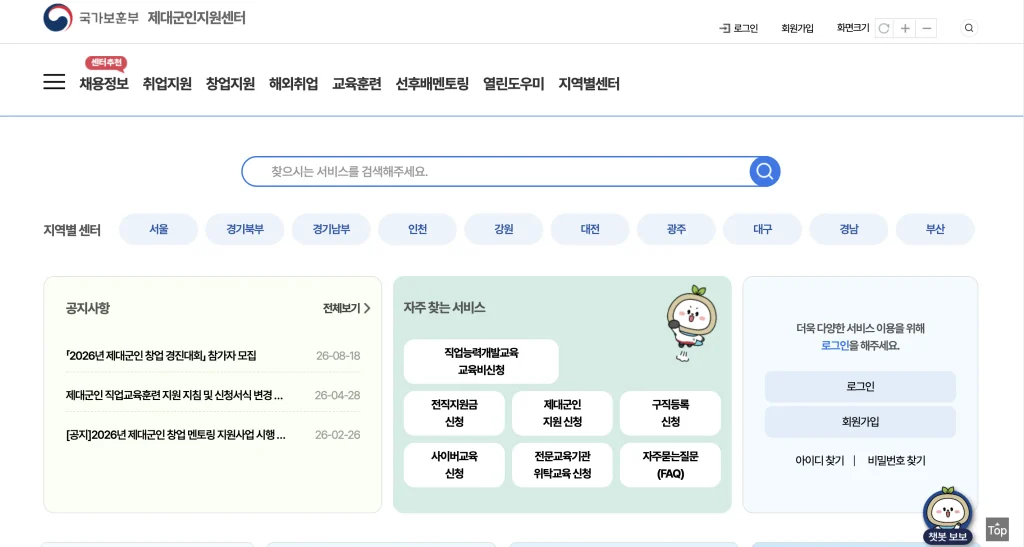Click 구직등록 신청 button
This screenshot has width=1024, height=547.
click(x=670, y=413)
